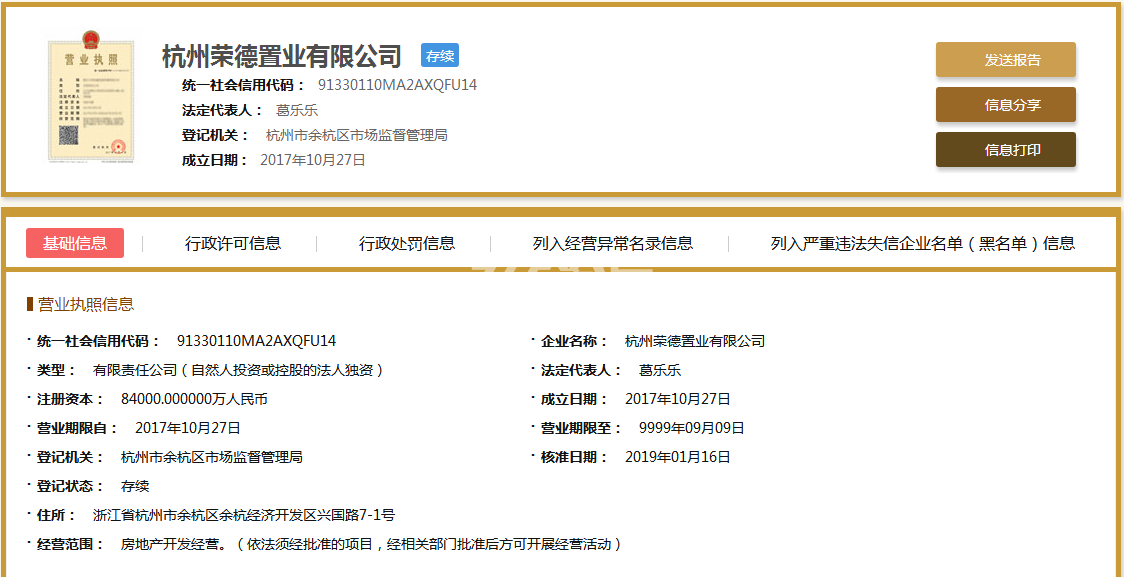Click the 注册资本 field label

point(69,399)
